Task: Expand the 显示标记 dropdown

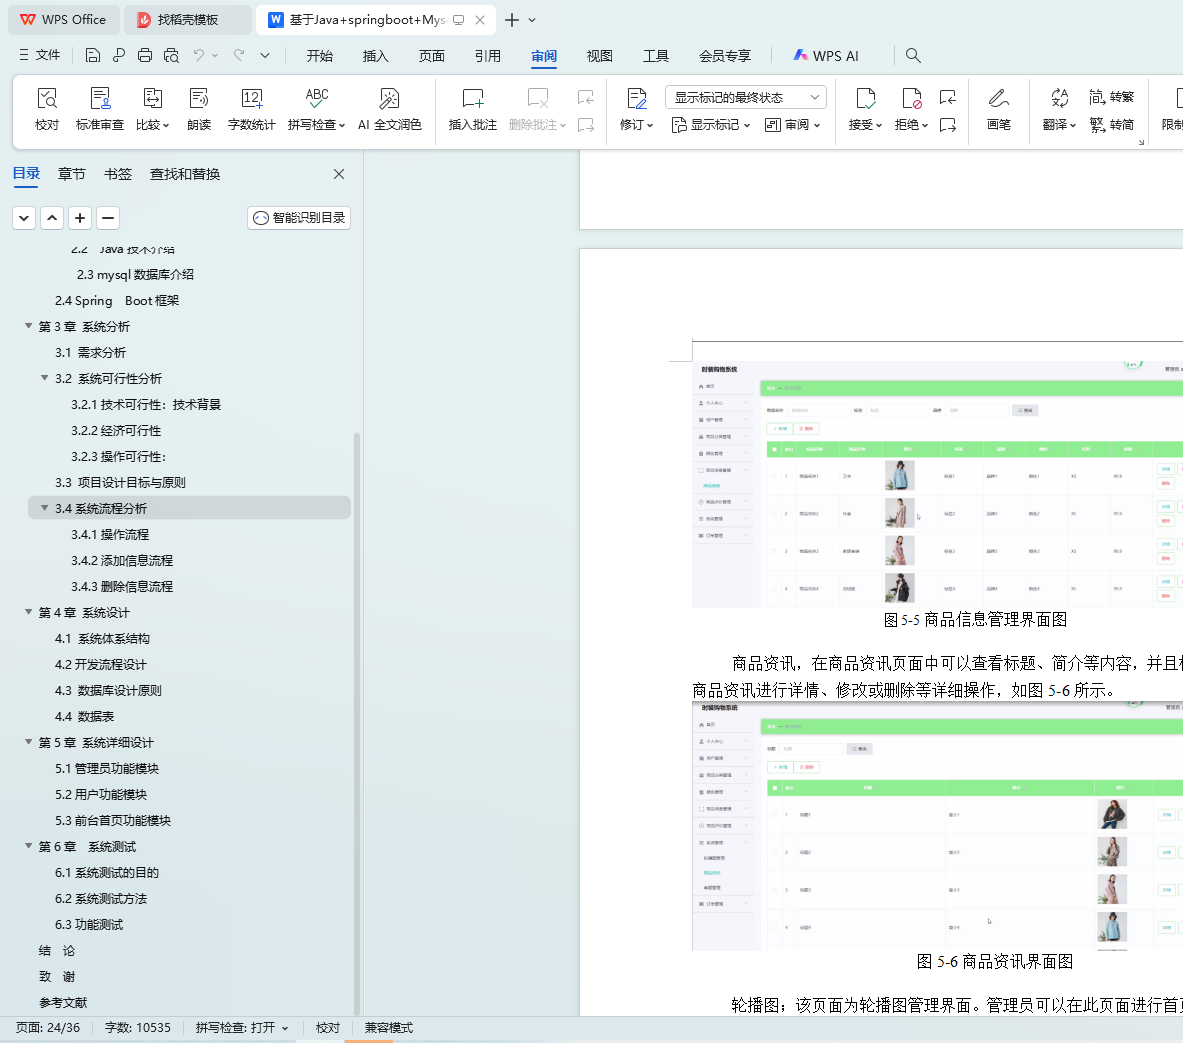Action: pyautogui.click(x=711, y=125)
